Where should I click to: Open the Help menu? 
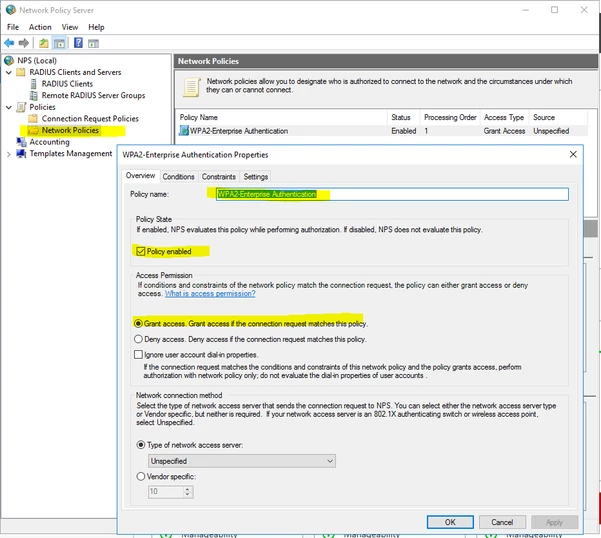pyautogui.click(x=96, y=27)
